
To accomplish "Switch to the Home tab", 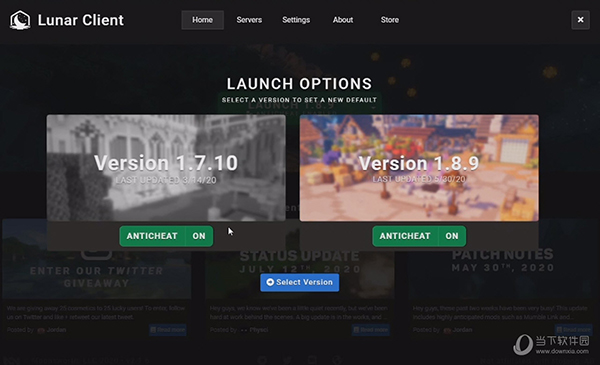I will (x=202, y=20).
